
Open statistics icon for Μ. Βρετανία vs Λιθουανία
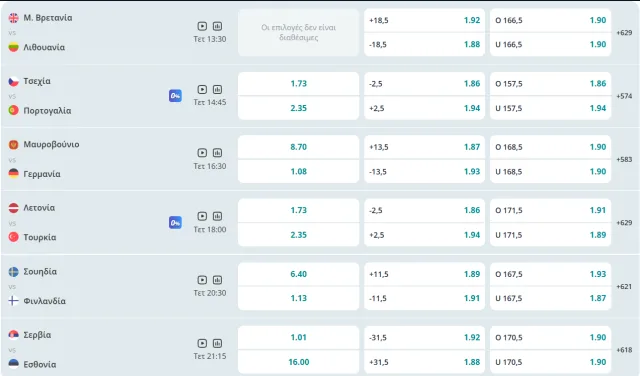pos(218,26)
